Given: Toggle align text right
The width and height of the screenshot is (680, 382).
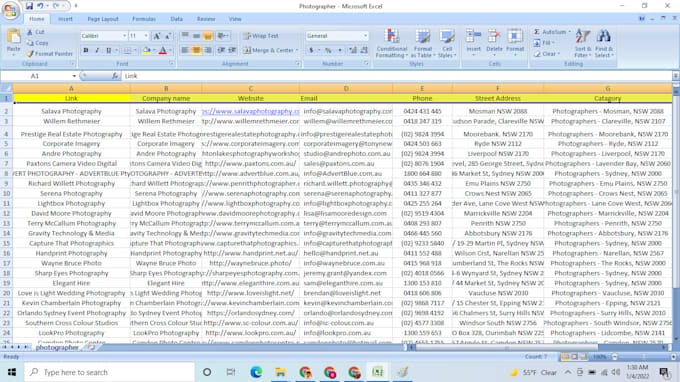Looking at the screenshot, I should pyautogui.click(x=208, y=50).
